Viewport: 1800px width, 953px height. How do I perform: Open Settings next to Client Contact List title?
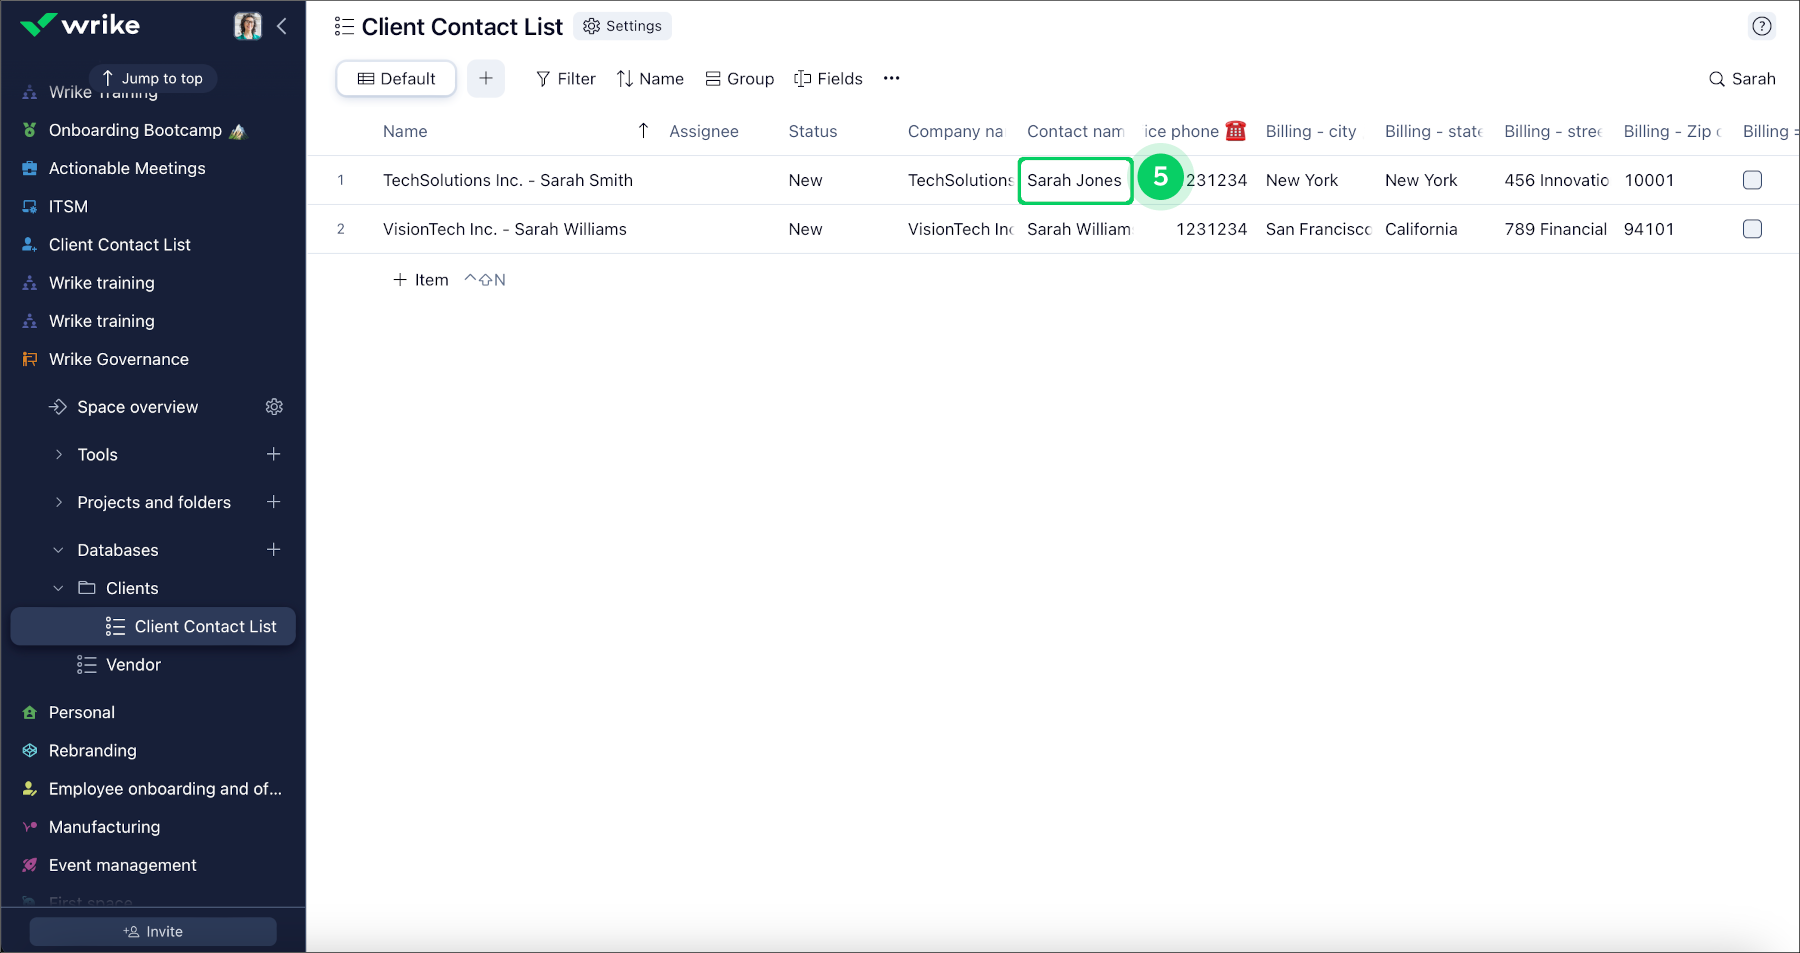click(622, 26)
